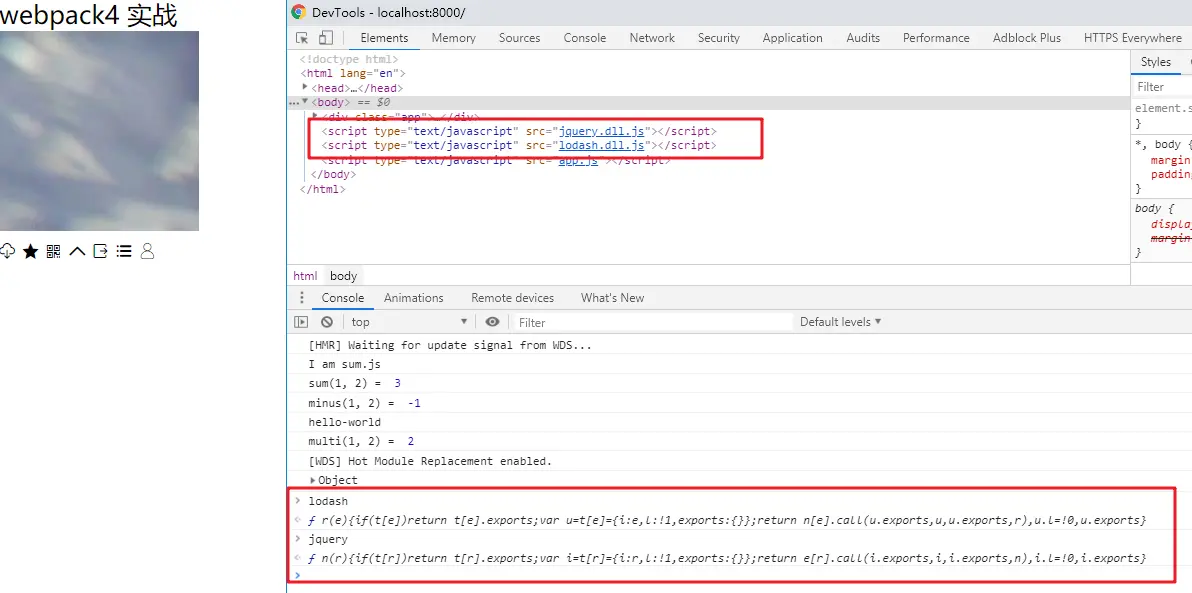
Task: Click the 'lodash' console input entry
Action: pyautogui.click(x=328, y=501)
